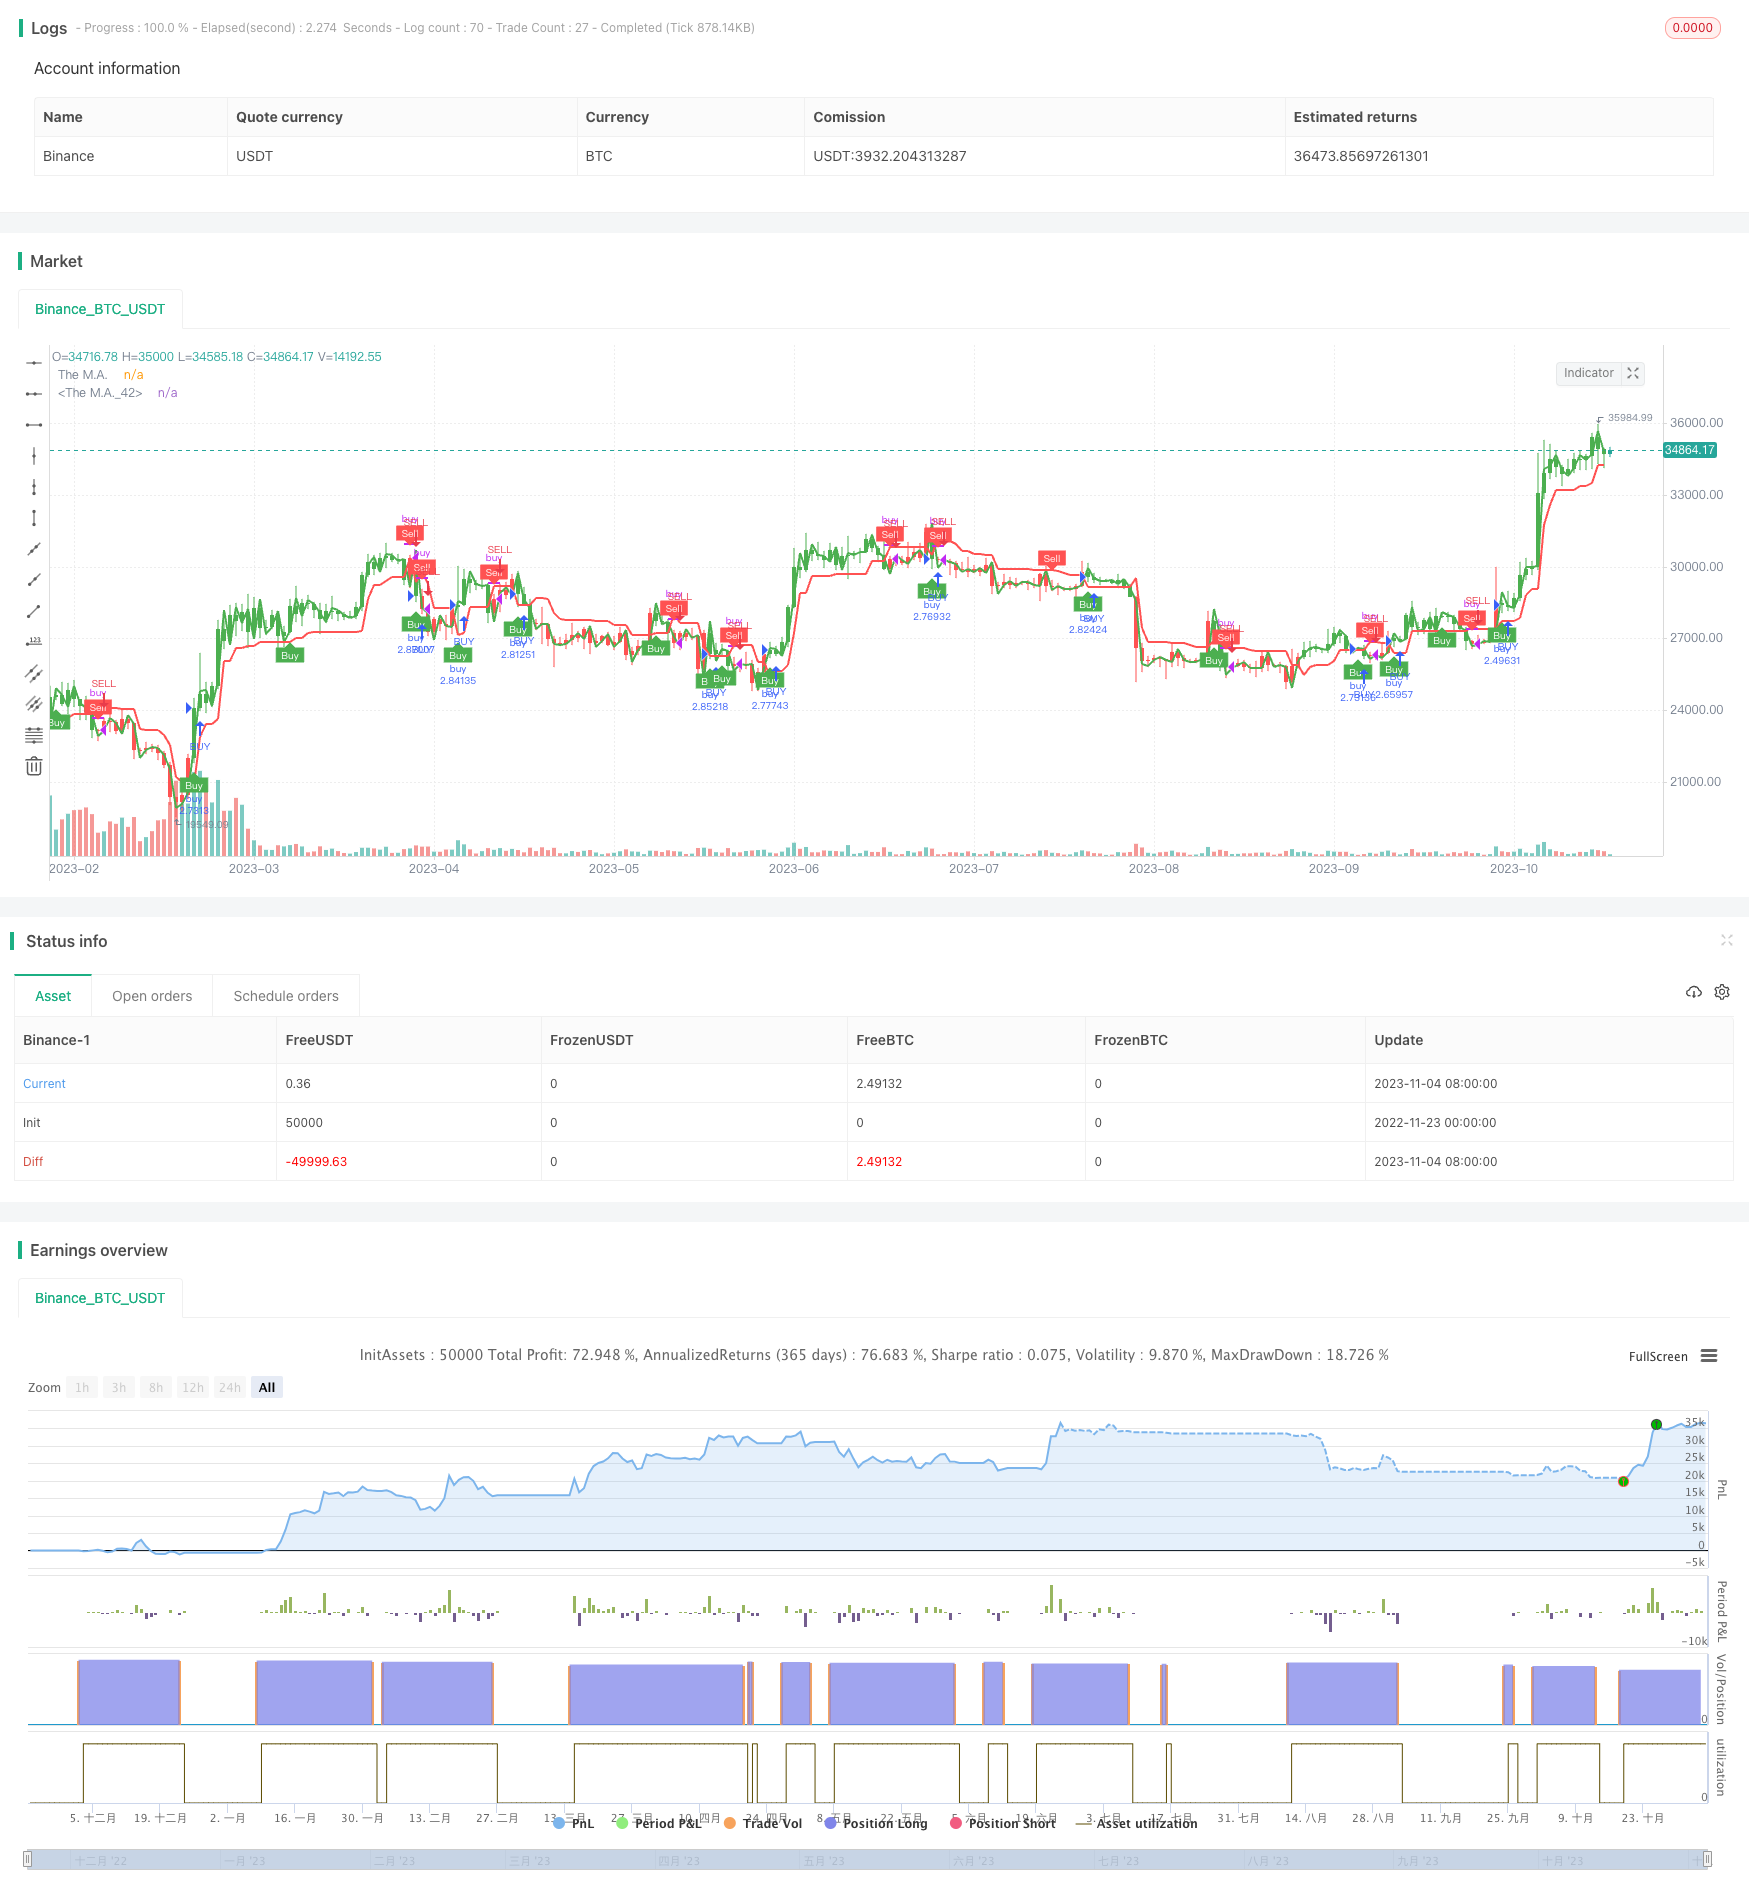Set chart zoom to 12h
The width and height of the screenshot is (1749, 1899).
click(x=193, y=1387)
